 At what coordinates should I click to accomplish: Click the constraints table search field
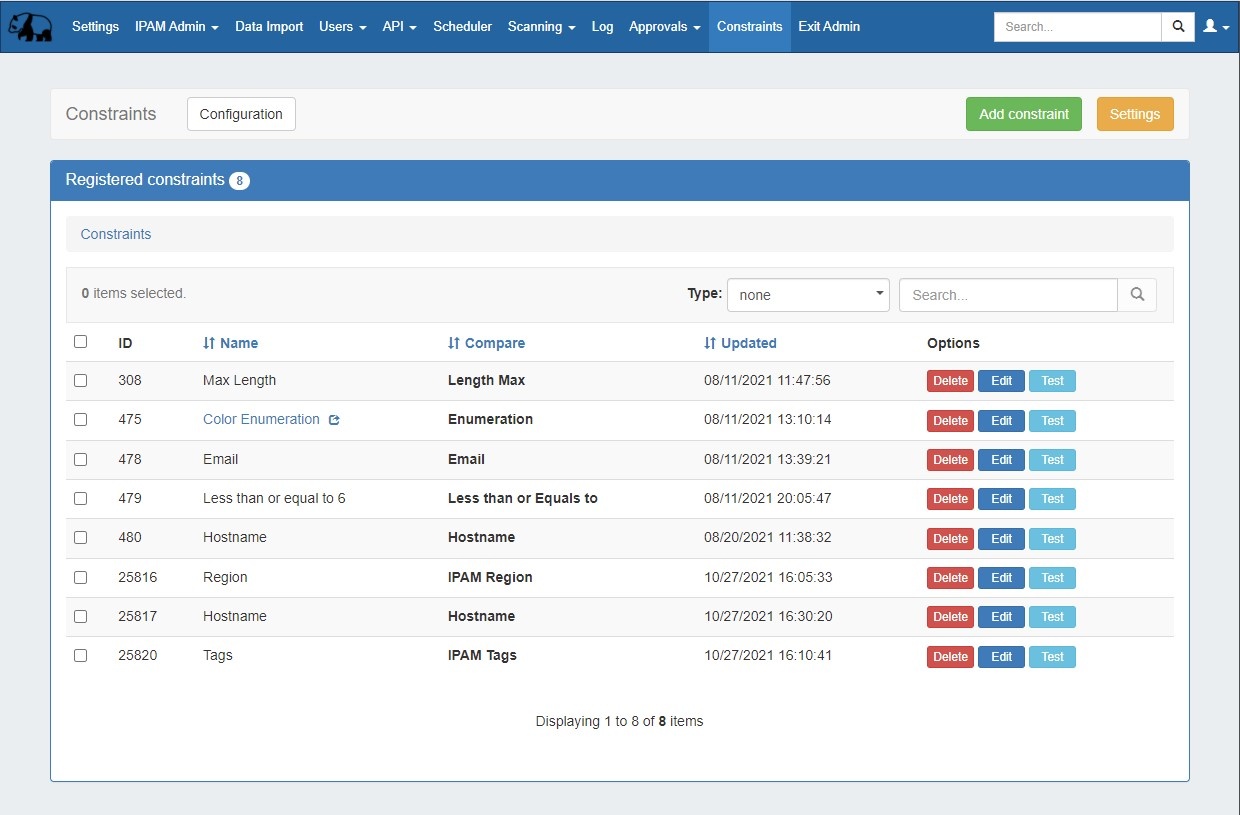tap(1007, 295)
